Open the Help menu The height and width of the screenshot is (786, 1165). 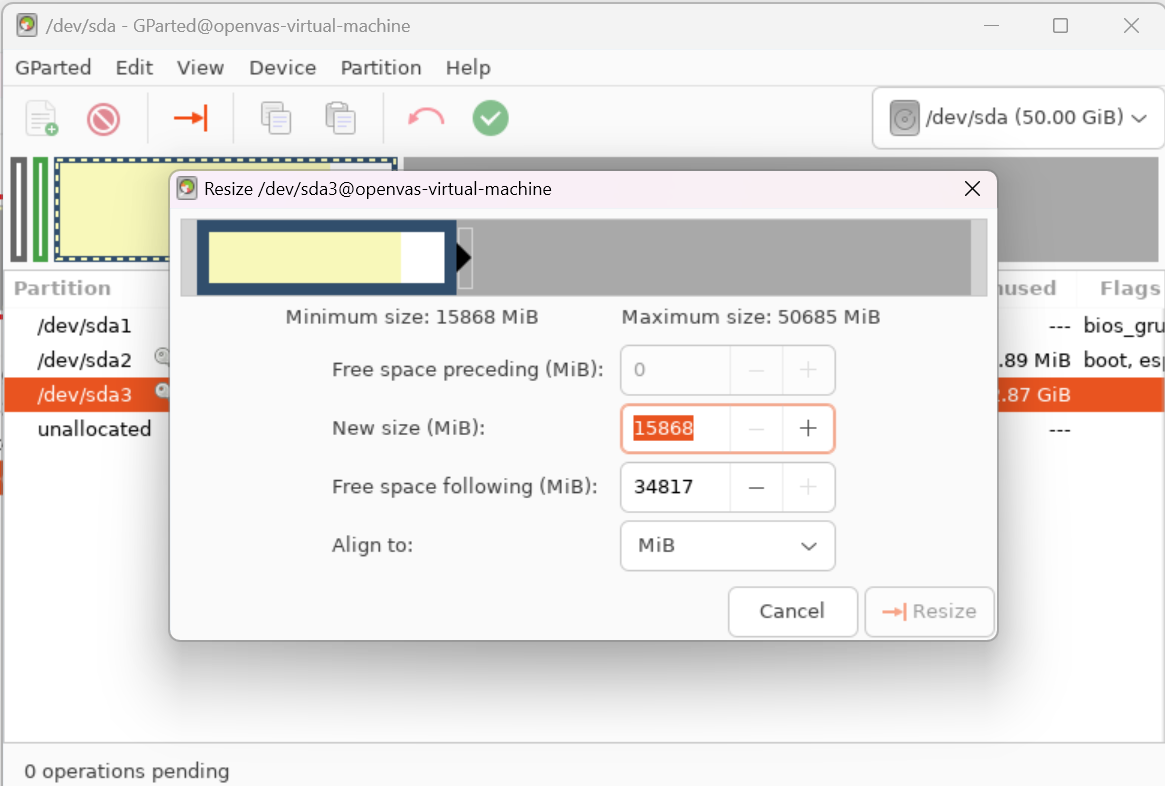click(x=468, y=68)
